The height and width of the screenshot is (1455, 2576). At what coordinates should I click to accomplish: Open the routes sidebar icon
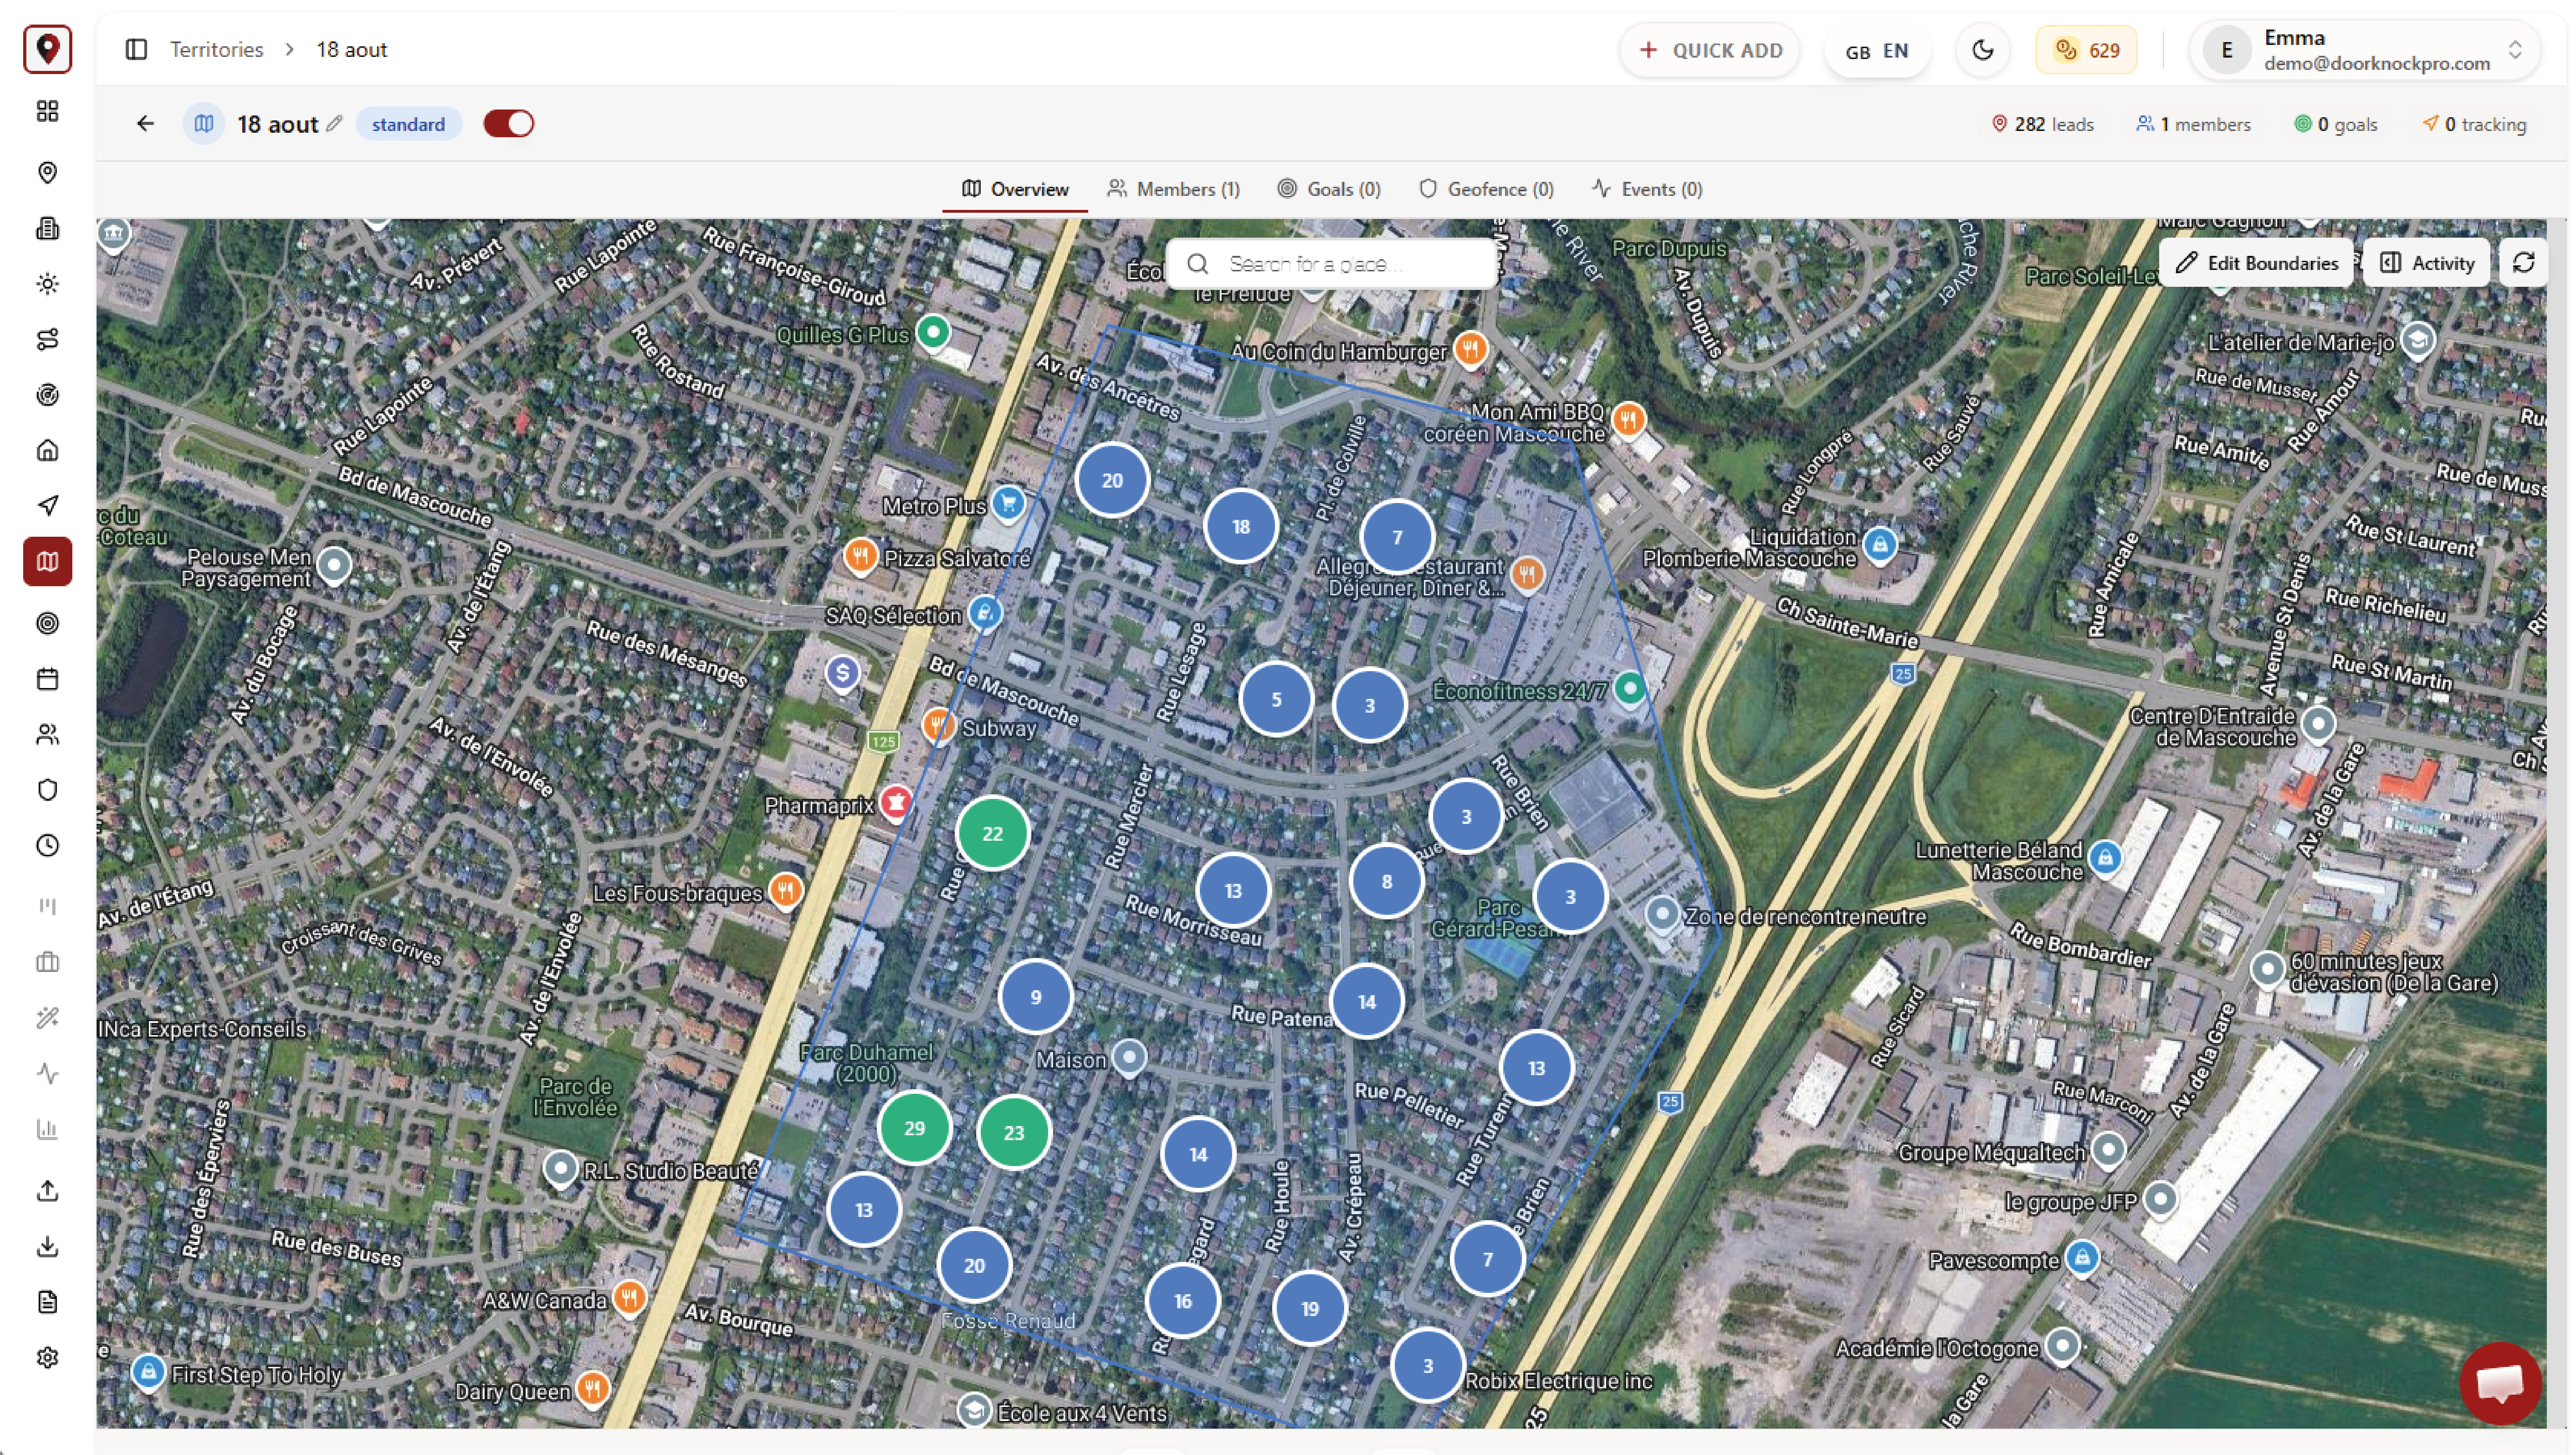[x=47, y=340]
